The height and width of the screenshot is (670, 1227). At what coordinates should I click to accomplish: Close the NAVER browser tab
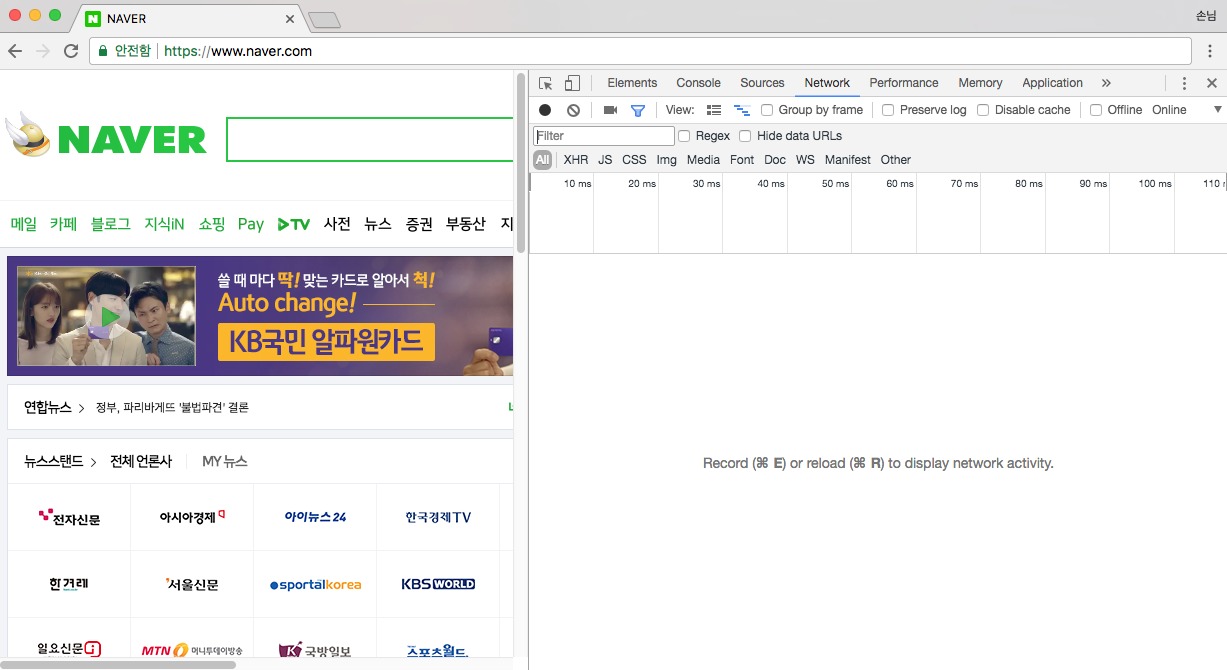(x=290, y=19)
